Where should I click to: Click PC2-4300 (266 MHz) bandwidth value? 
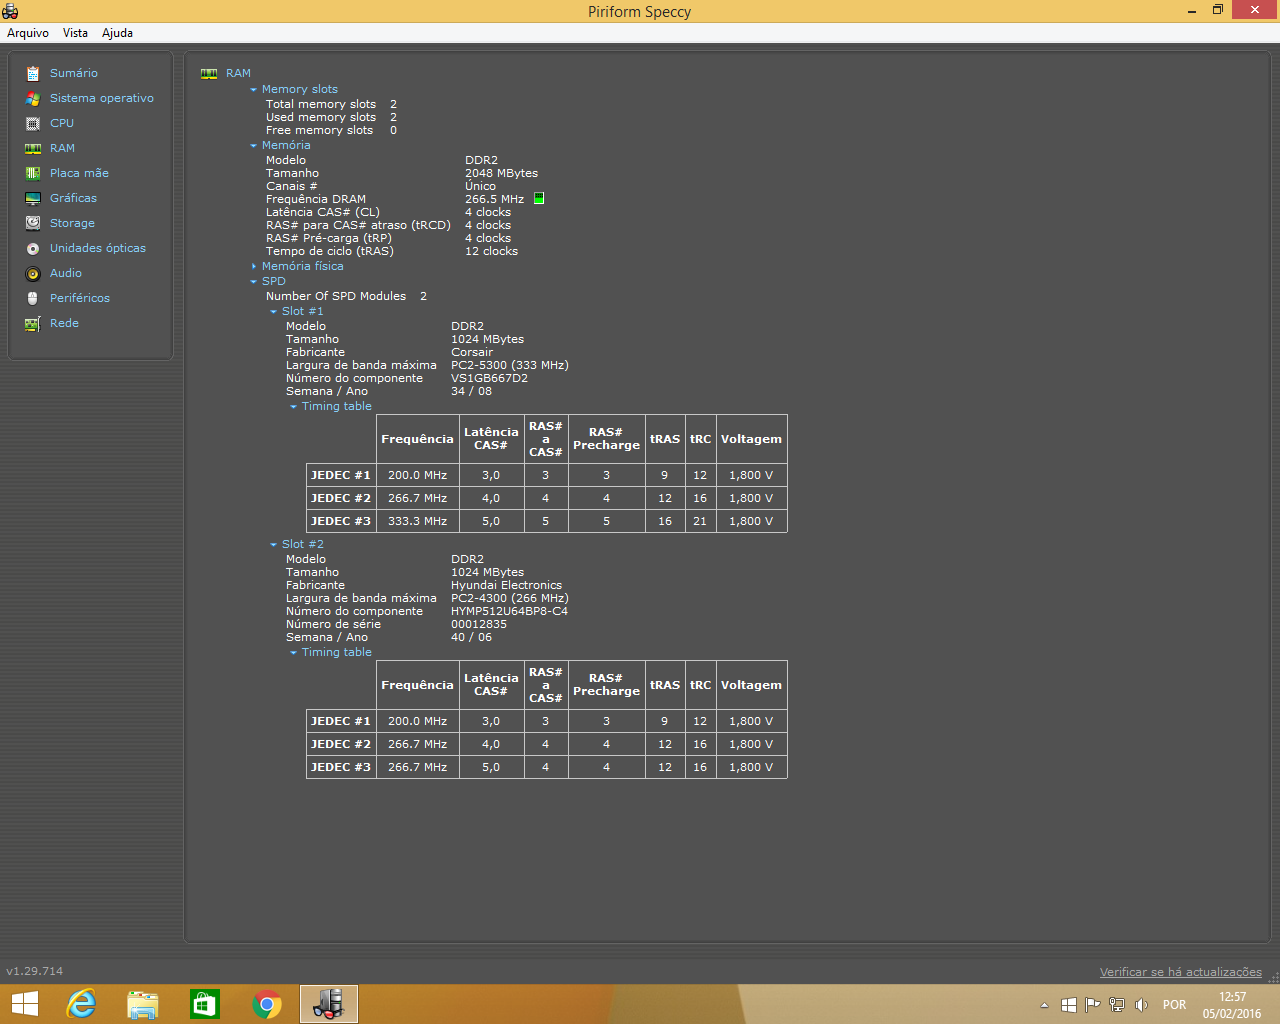pyautogui.click(x=510, y=598)
